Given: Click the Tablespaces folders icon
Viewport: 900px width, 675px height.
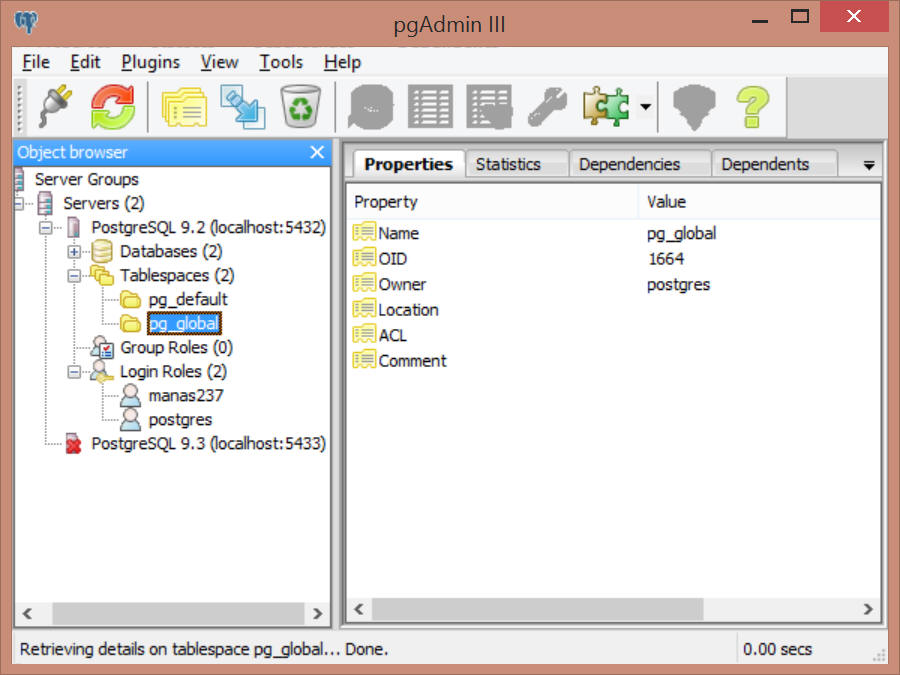Looking at the screenshot, I should [x=102, y=276].
